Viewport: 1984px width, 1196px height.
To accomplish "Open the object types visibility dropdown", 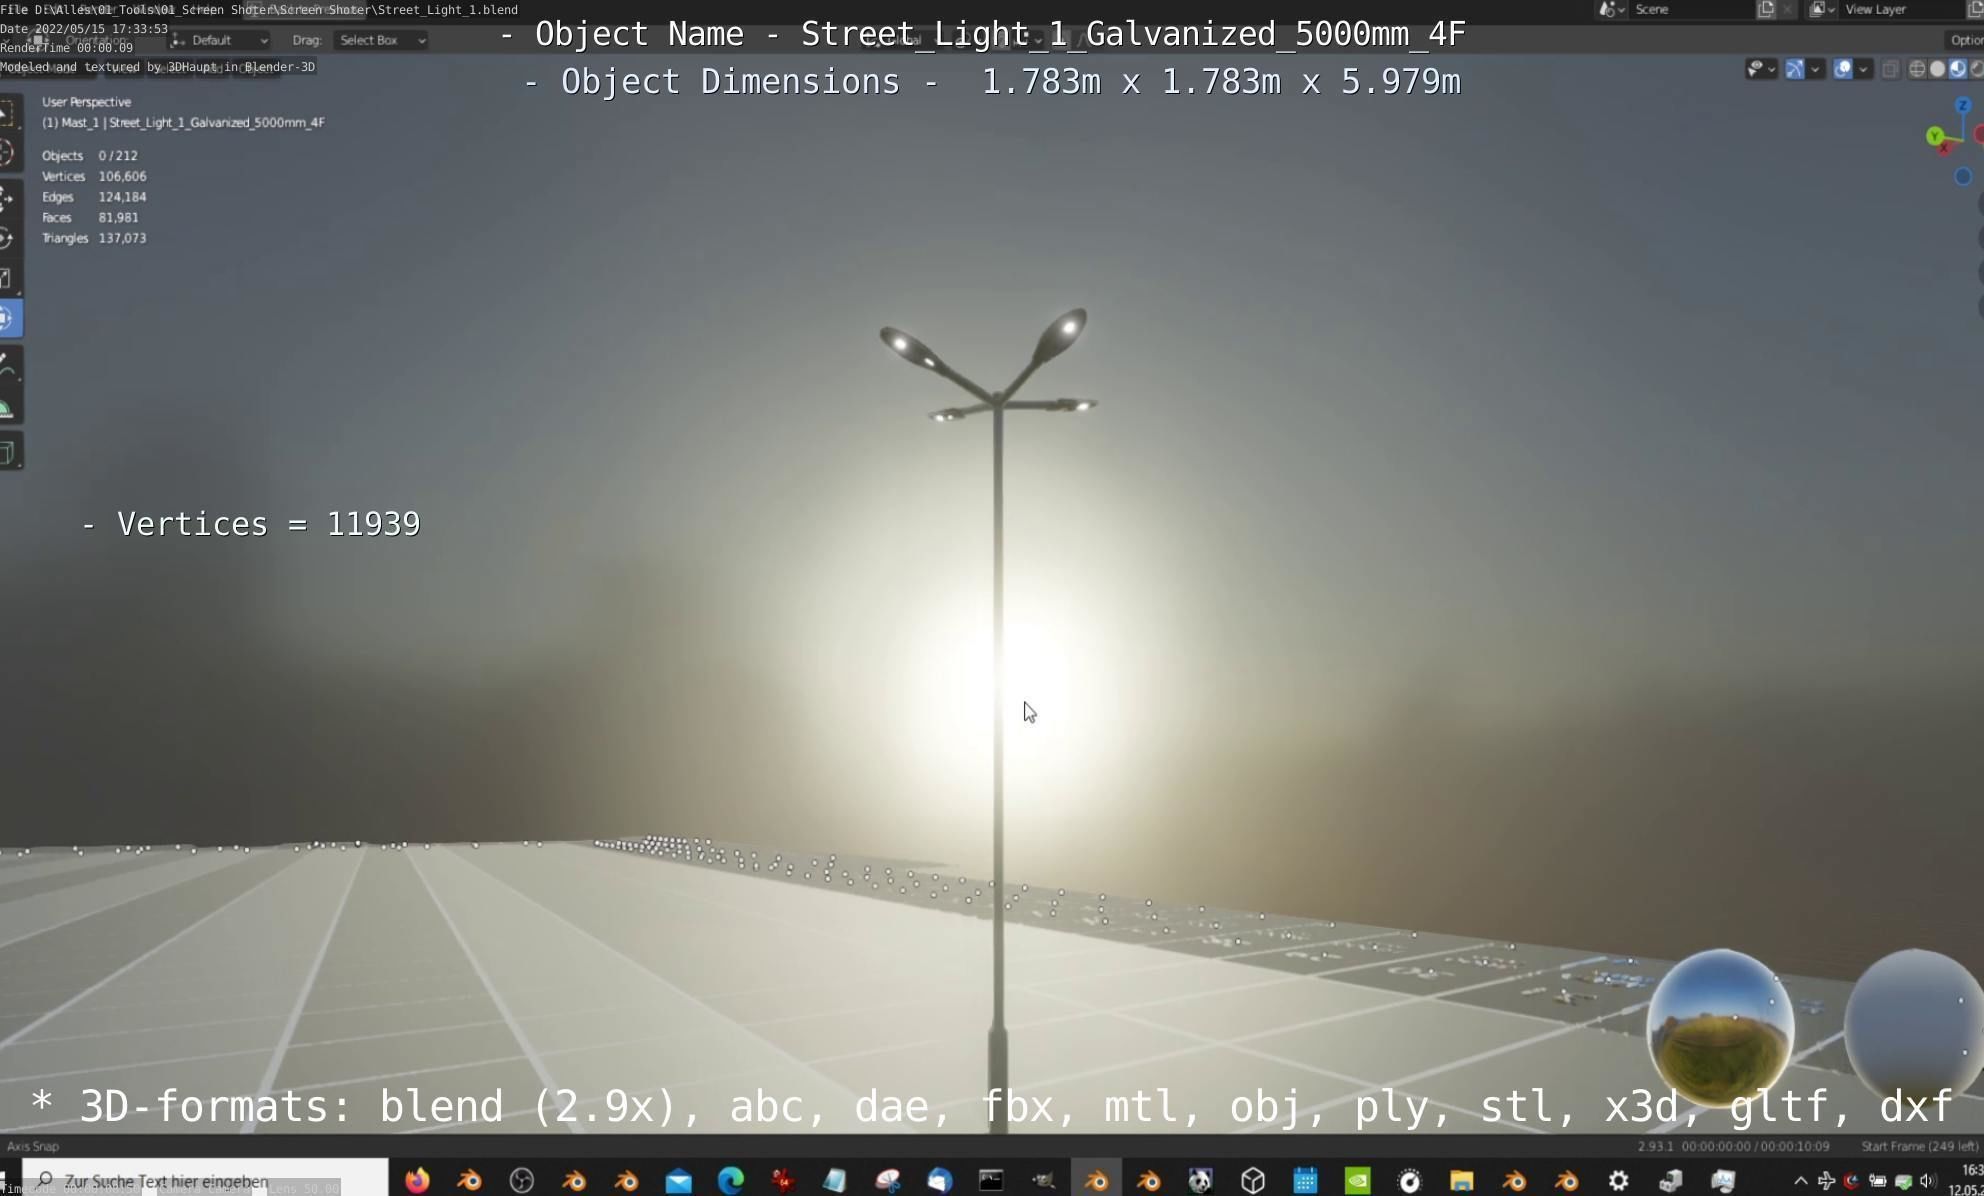I will tap(1761, 69).
